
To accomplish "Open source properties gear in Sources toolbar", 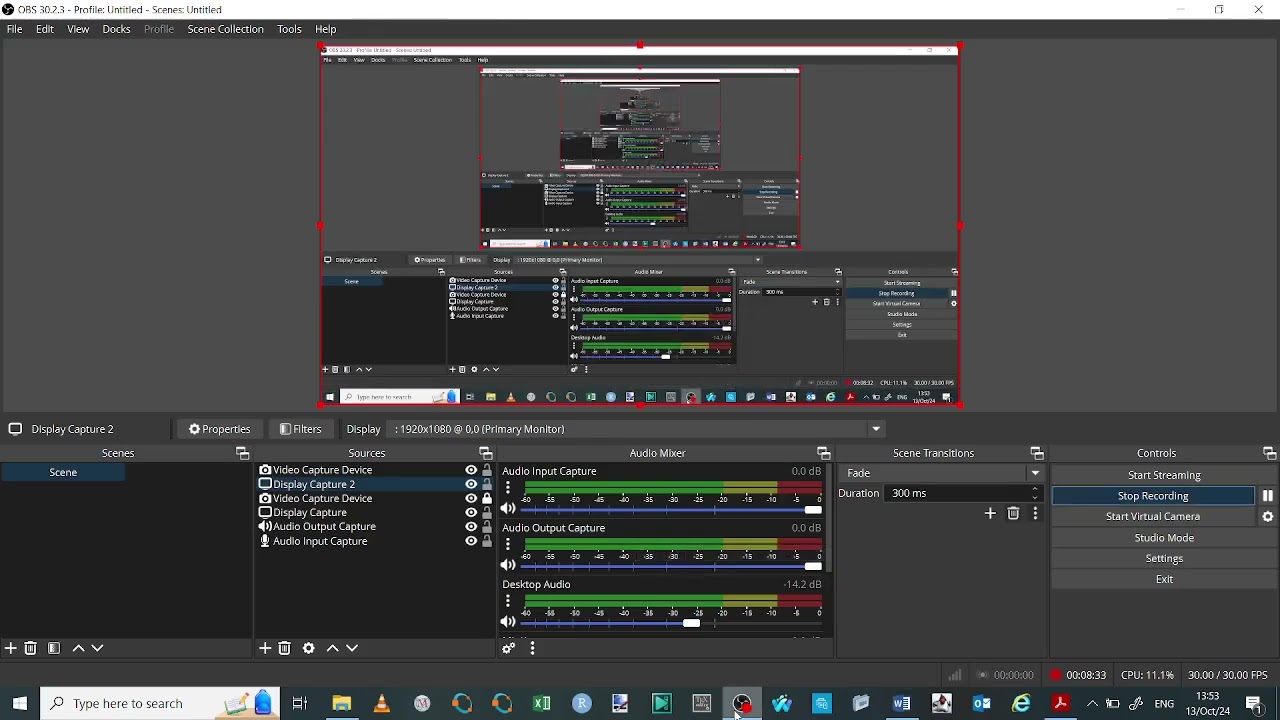I will 309,649.
